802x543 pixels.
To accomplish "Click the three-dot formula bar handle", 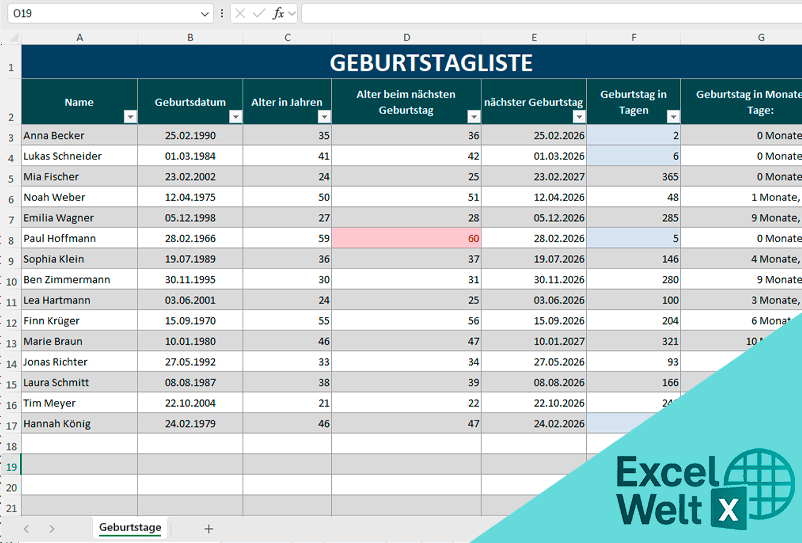I will 221,13.
